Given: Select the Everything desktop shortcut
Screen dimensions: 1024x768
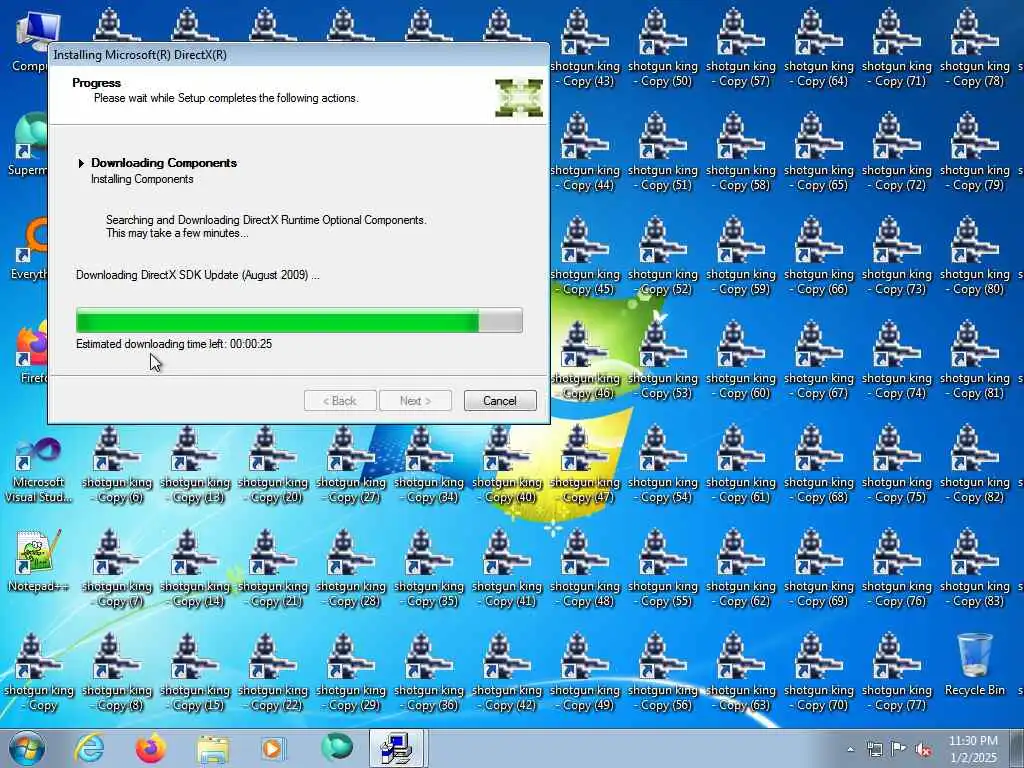Looking at the screenshot, I should (x=29, y=249).
